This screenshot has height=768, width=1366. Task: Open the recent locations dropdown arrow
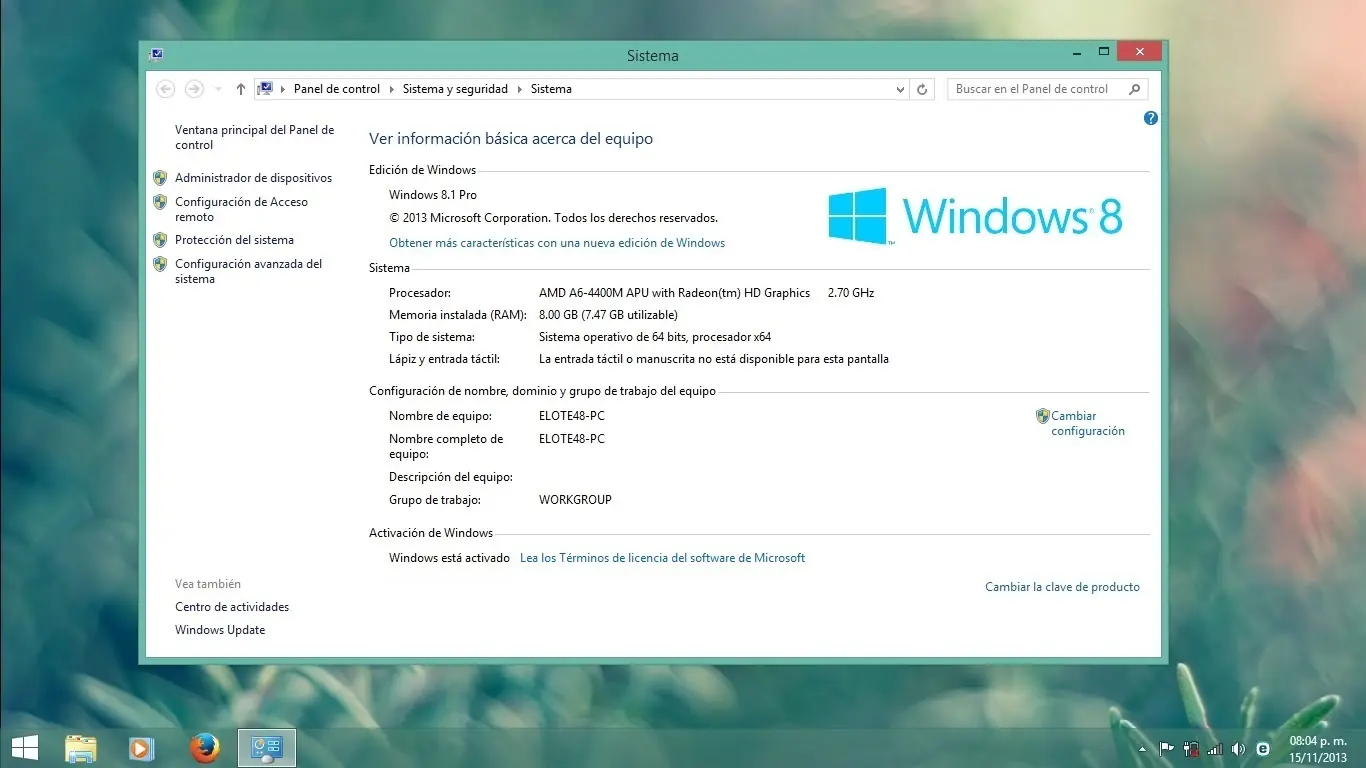pyautogui.click(x=218, y=89)
